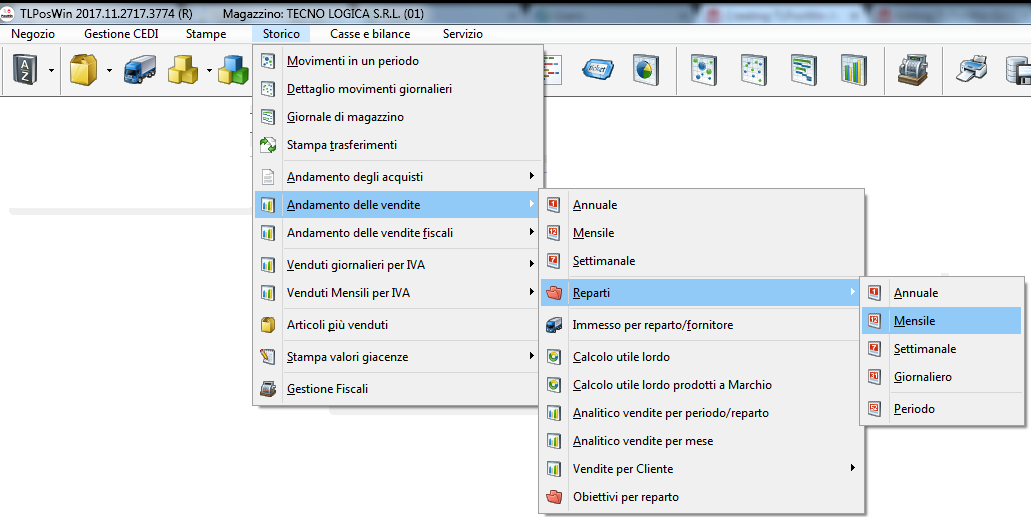Click the A-Z sorting toolbar icon
This screenshot has width=1031, height=517.
24,69
